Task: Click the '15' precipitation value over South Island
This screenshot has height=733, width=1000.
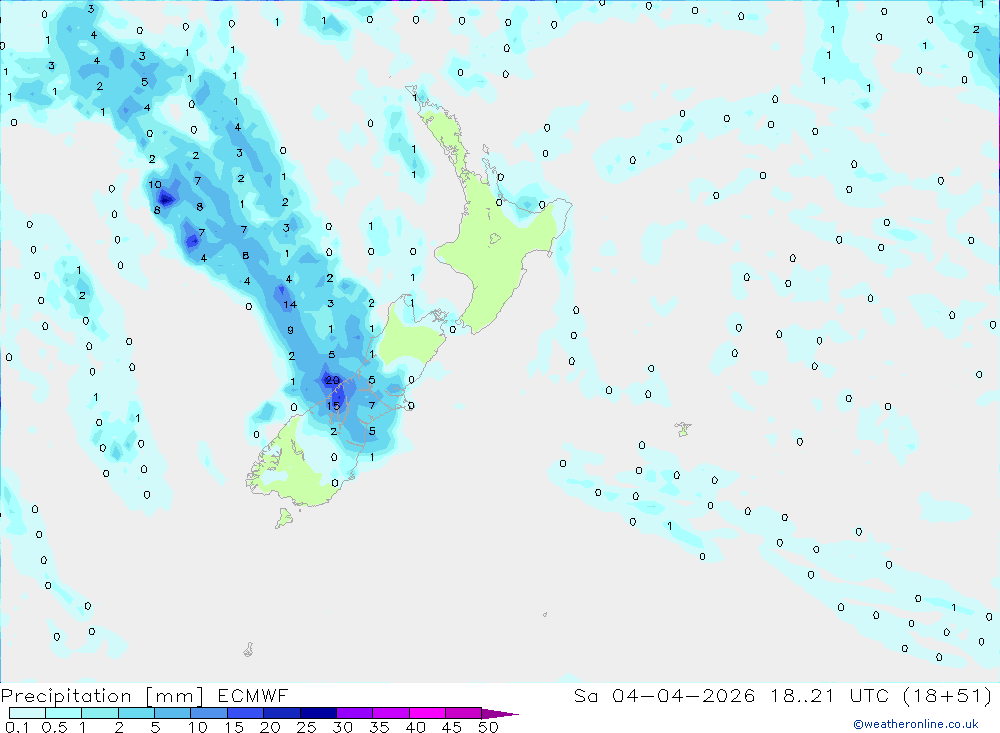Action: point(333,406)
